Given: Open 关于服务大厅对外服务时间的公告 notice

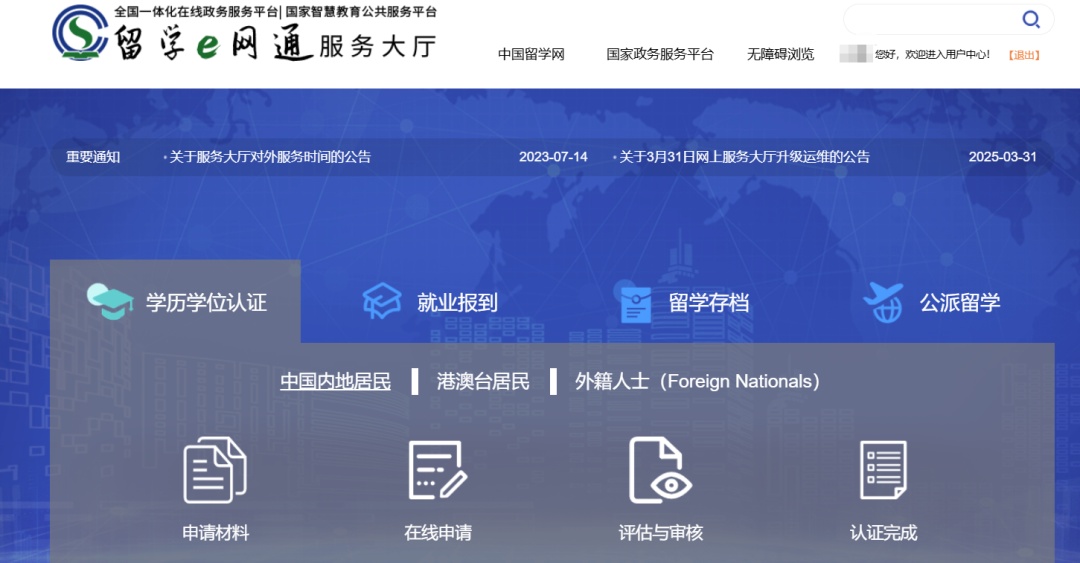Looking at the screenshot, I should tap(270, 156).
